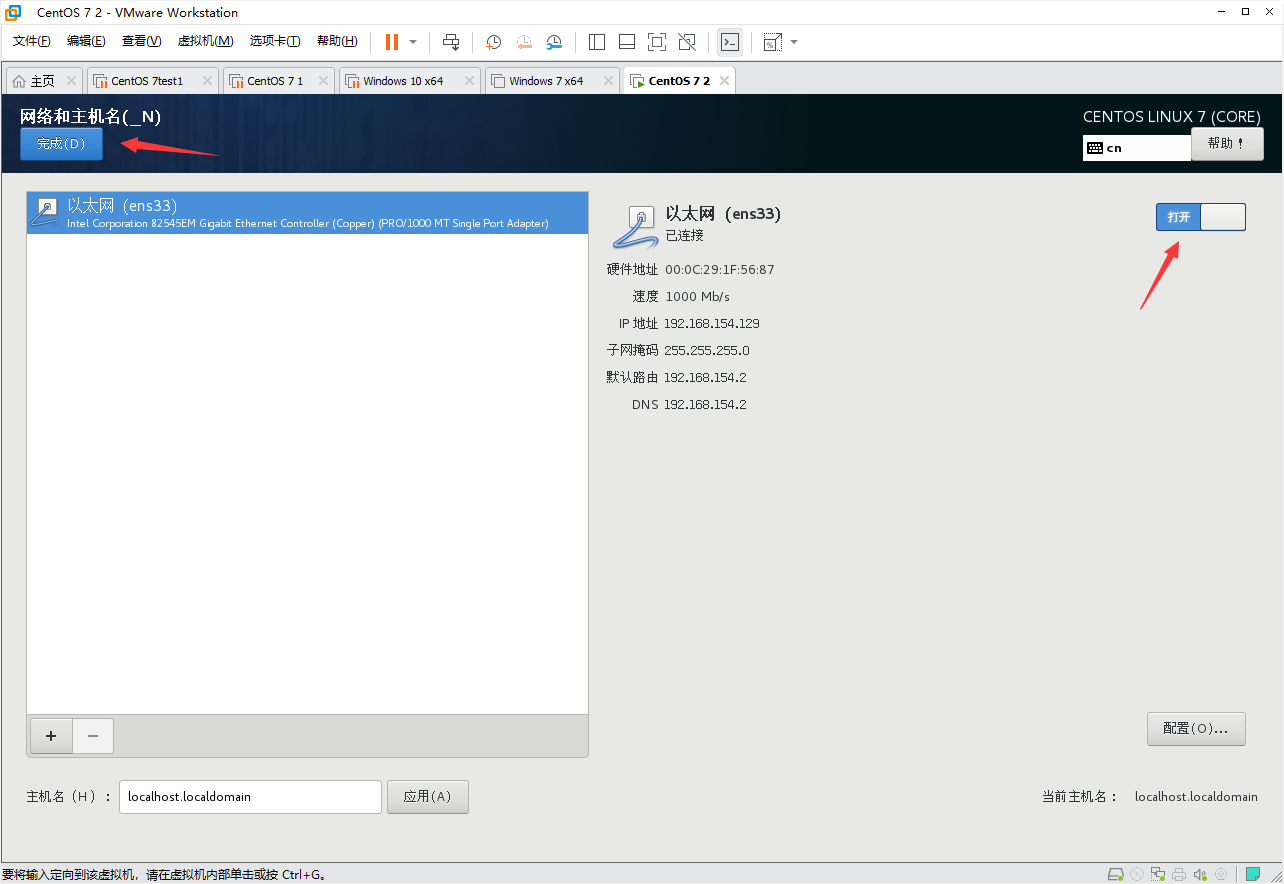
Task: Open the 编辑(E) menu
Action: coord(86,41)
